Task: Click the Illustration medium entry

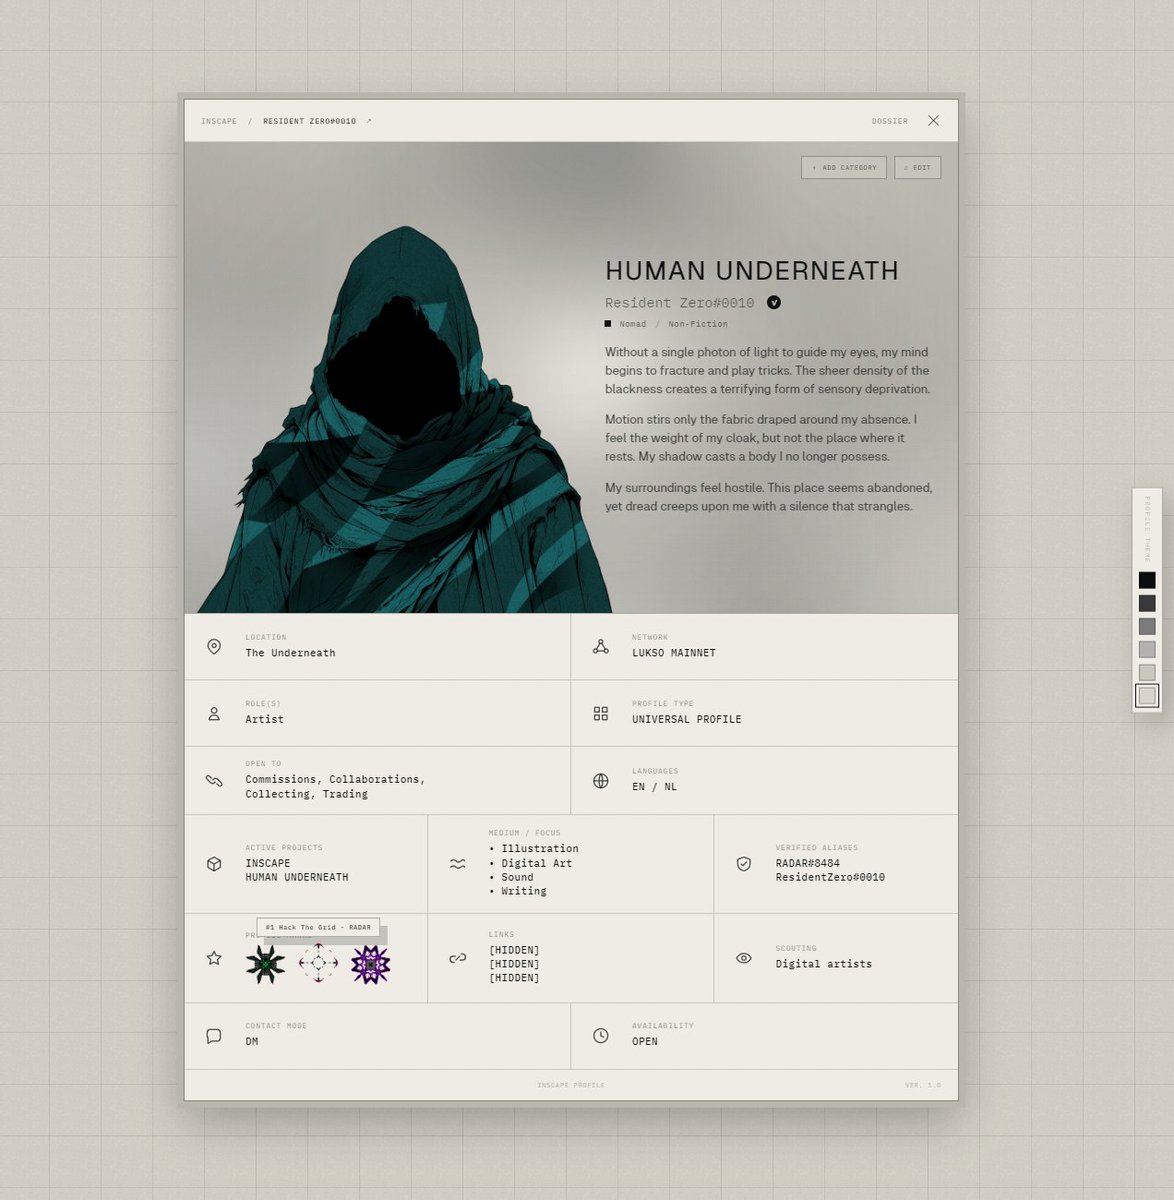Action: (540, 848)
